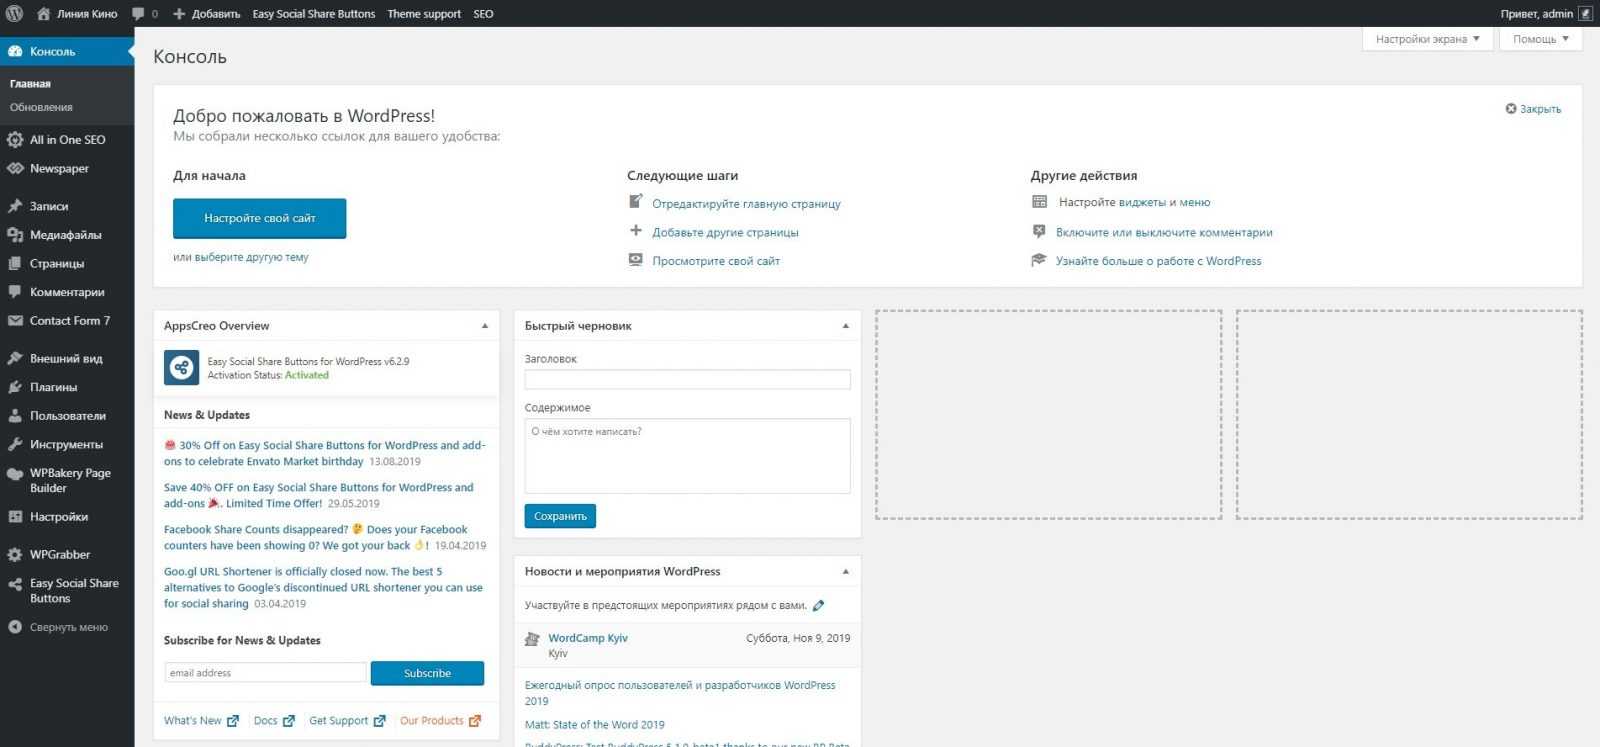Close the welcome panel via Закрыть
The height and width of the screenshot is (747, 1600).
(x=1533, y=109)
